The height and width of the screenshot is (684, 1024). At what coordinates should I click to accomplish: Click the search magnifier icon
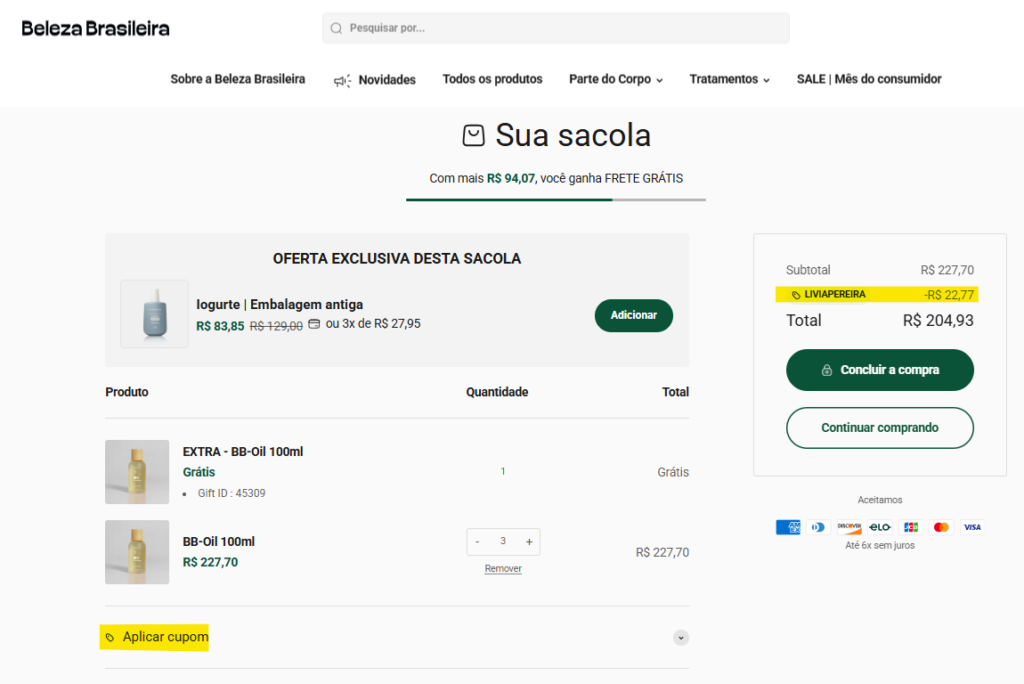(x=336, y=28)
